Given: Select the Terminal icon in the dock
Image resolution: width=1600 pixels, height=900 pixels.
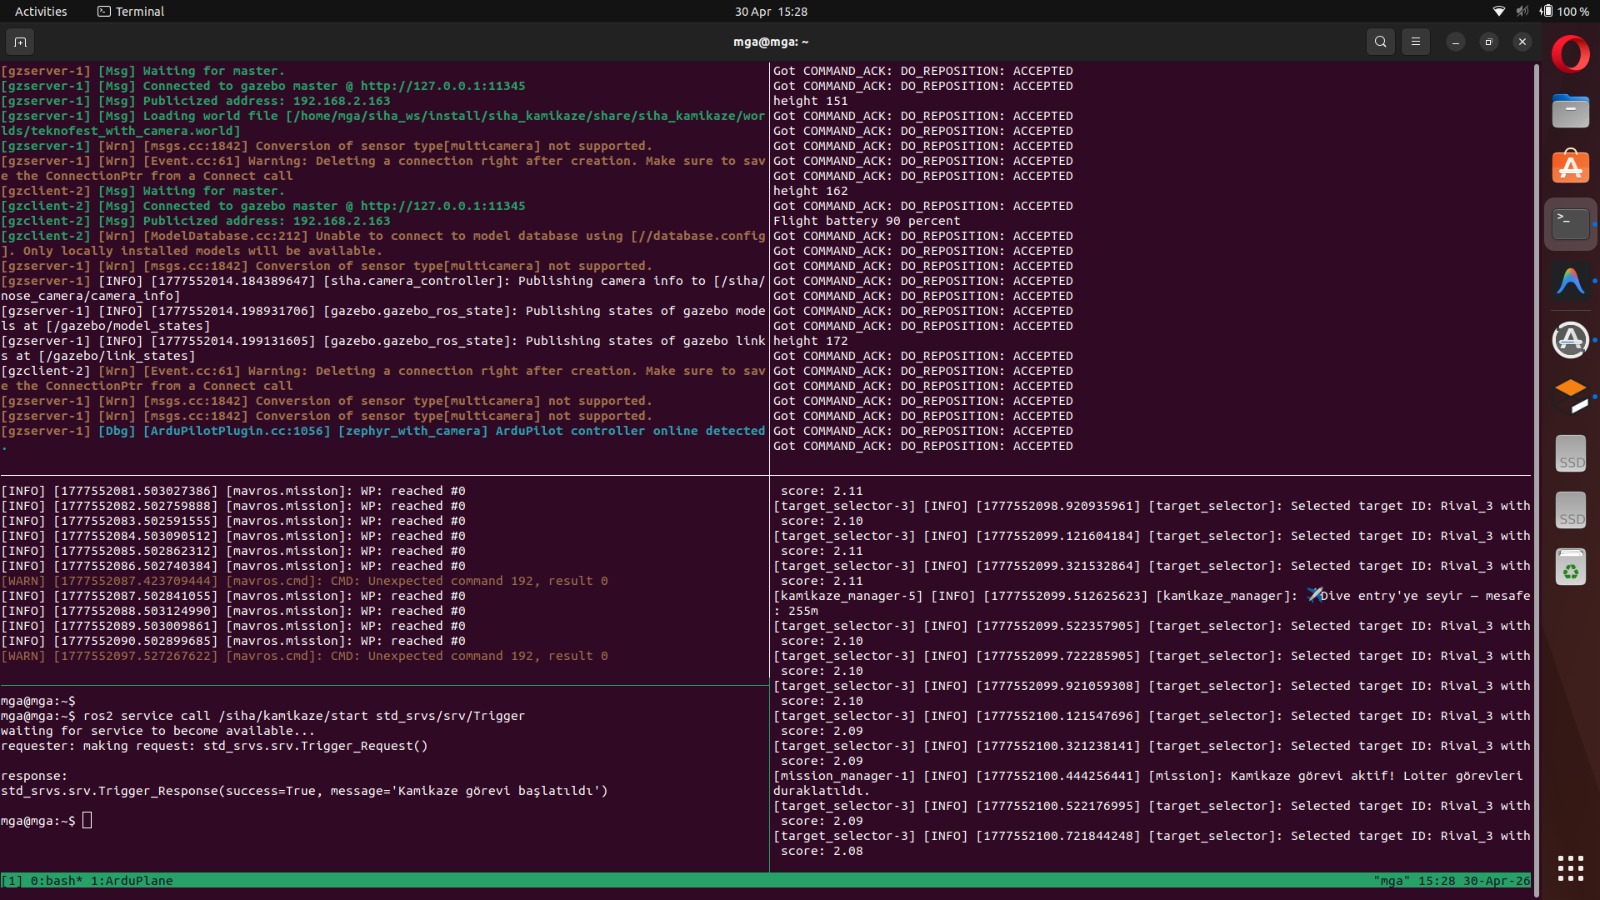Looking at the screenshot, I should (x=1570, y=224).
